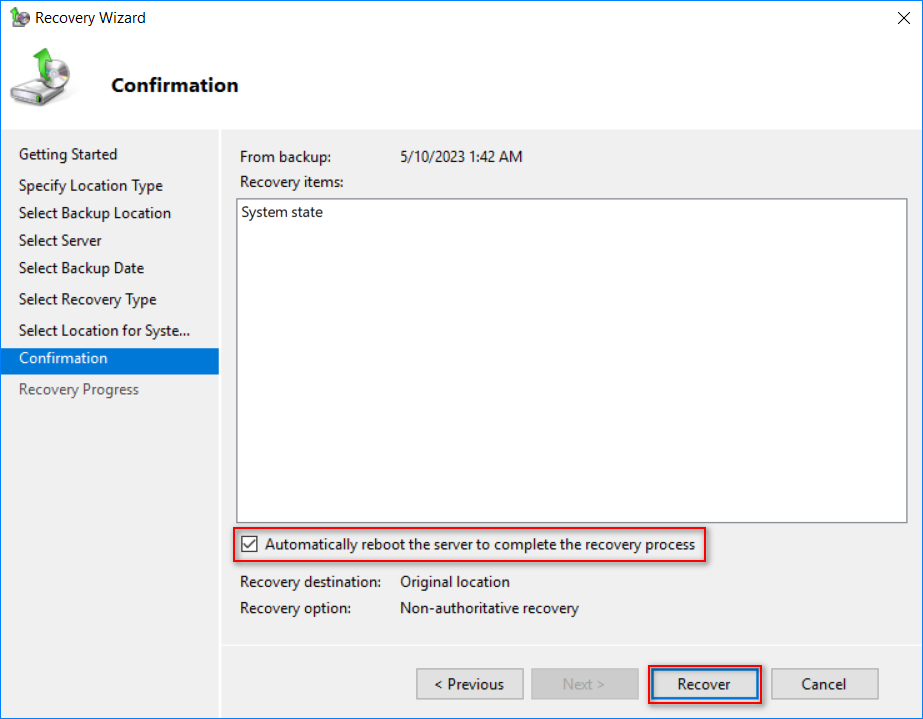Click the Cancel button

coord(824,684)
